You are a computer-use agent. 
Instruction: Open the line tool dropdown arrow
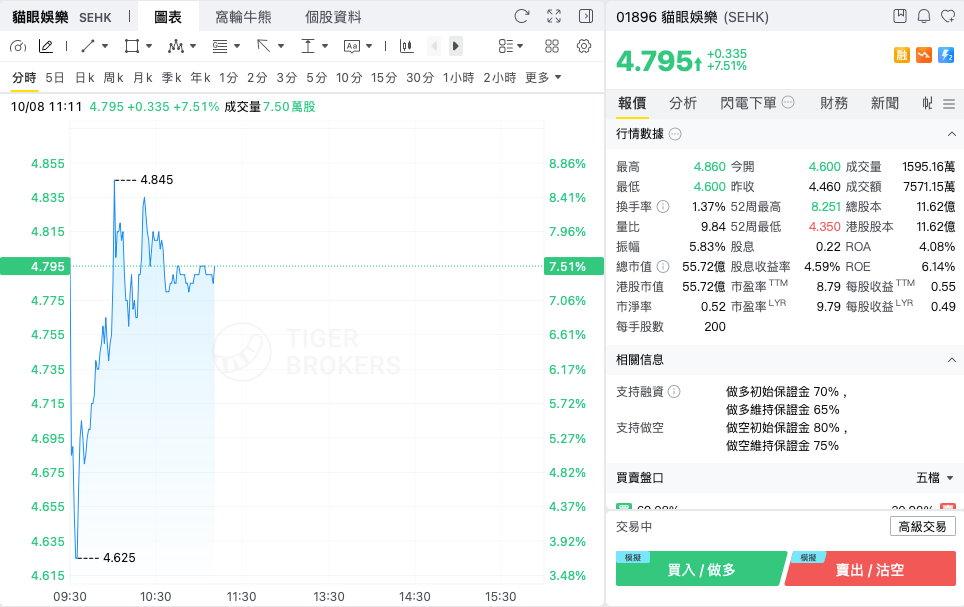105,46
